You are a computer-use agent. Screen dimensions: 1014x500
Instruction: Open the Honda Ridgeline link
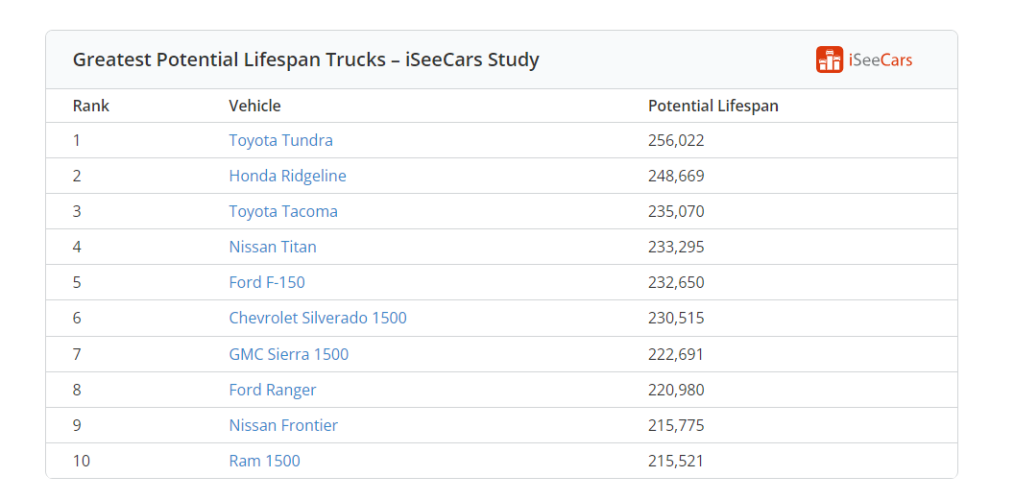click(288, 176)
